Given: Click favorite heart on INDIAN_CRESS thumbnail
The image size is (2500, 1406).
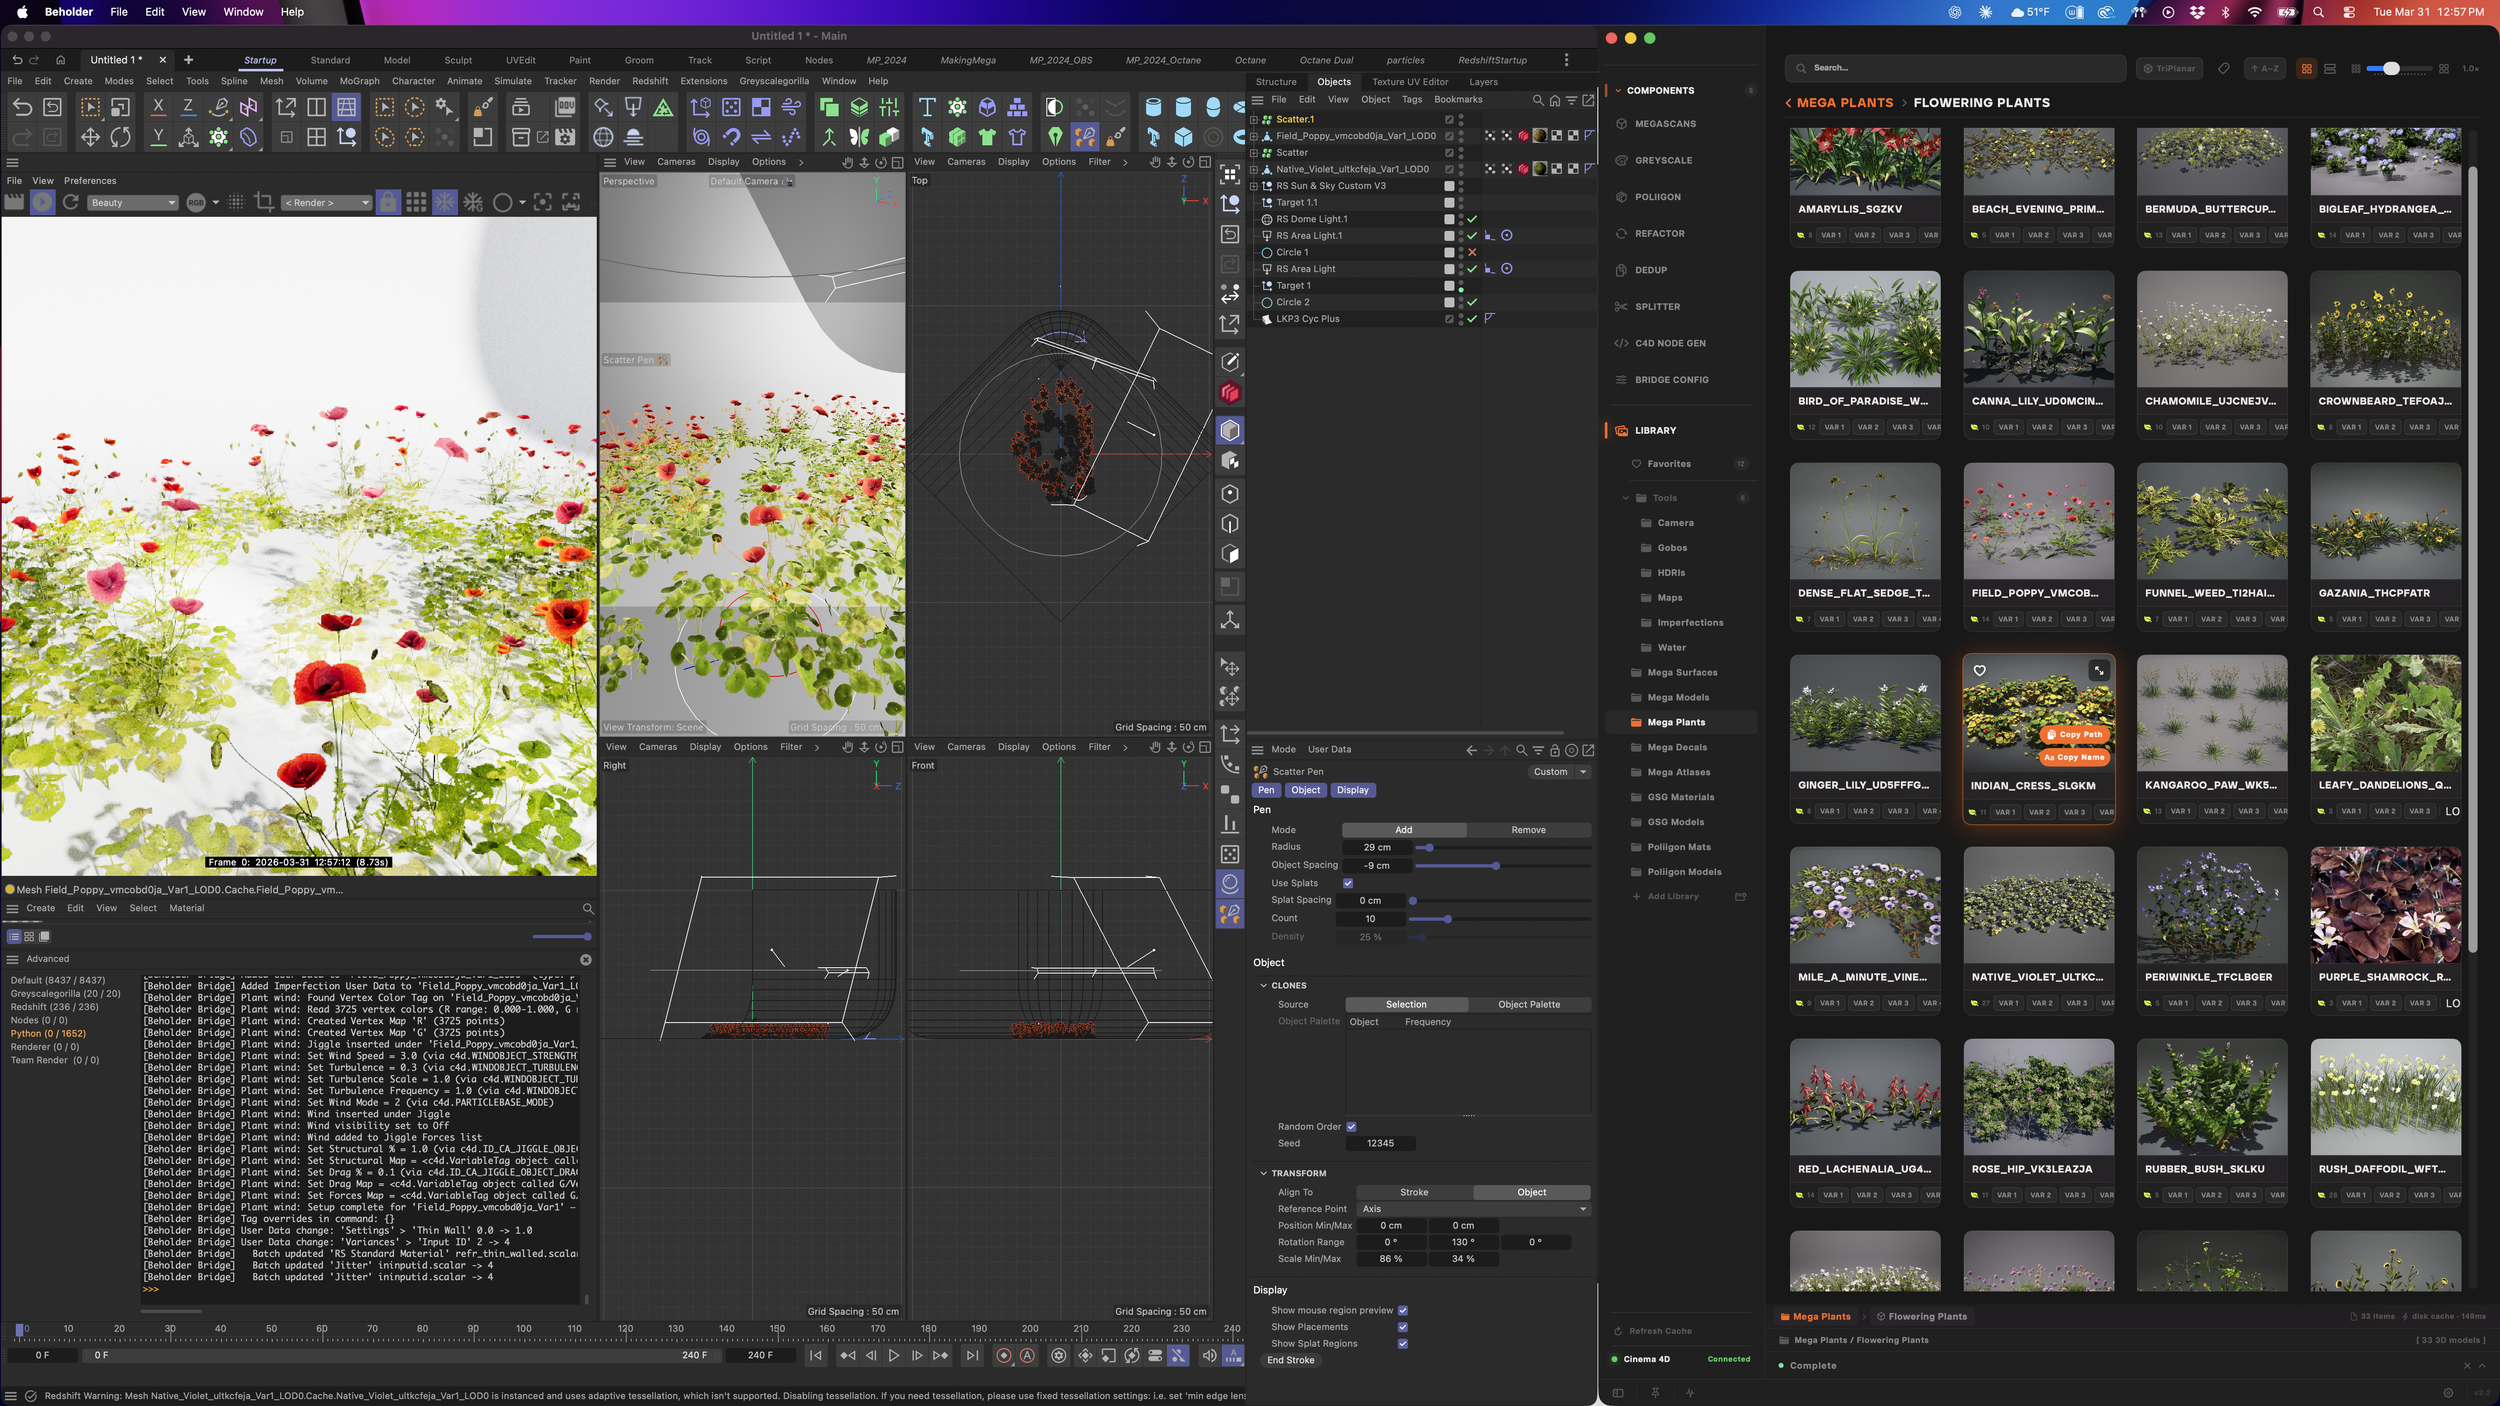Looking at the screenshot, I should click(1979, 671).
